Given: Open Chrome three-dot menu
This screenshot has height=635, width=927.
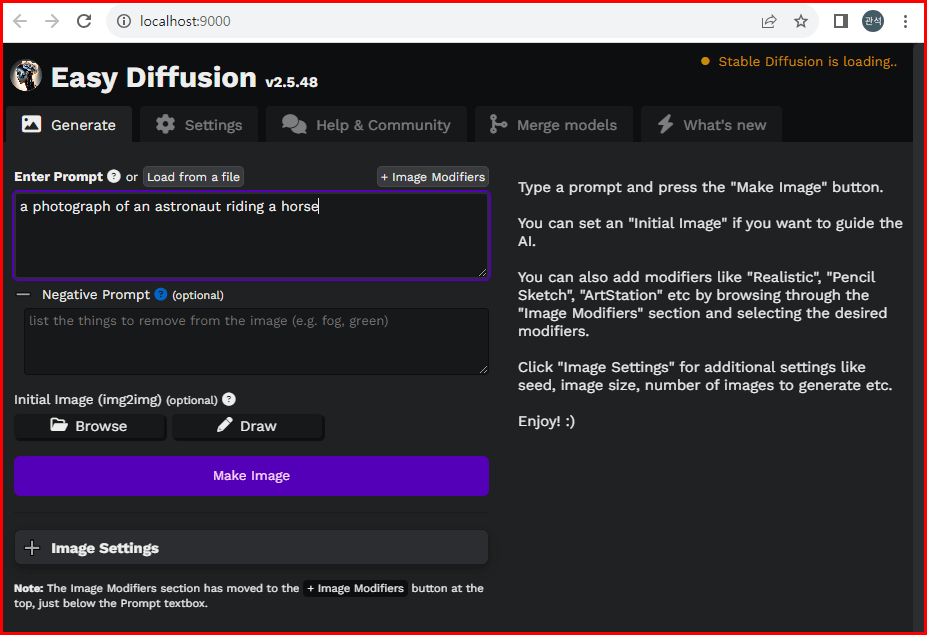Looking at the screenshot, I should tap(905, 22).
